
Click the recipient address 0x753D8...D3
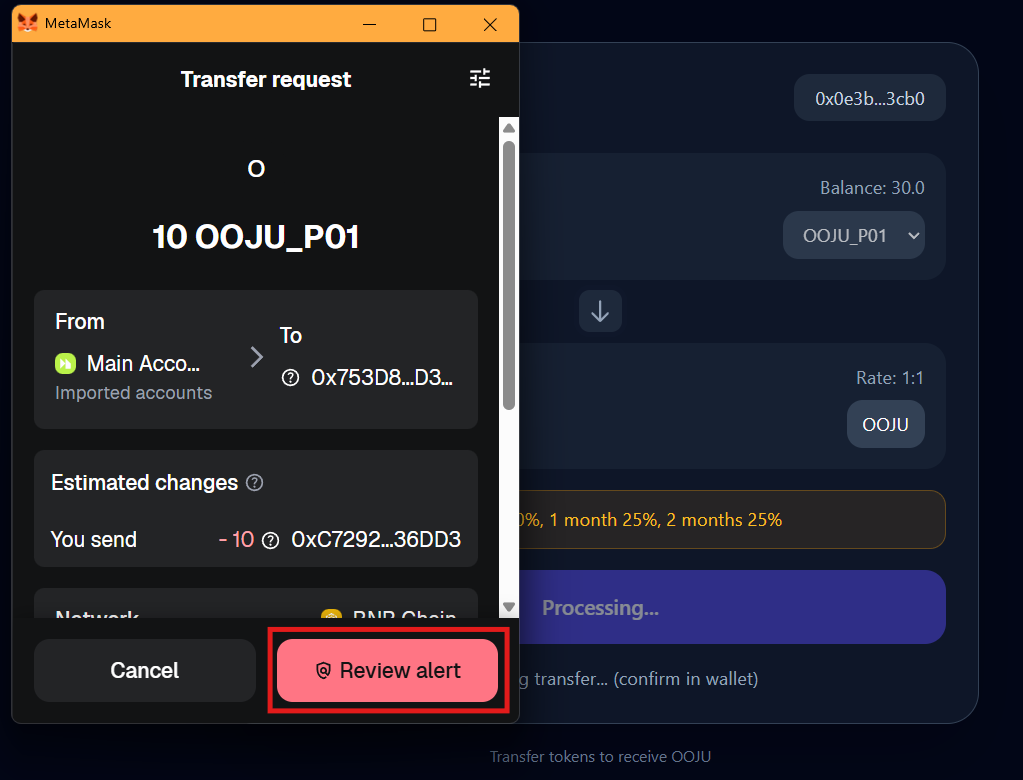point(382,378)
